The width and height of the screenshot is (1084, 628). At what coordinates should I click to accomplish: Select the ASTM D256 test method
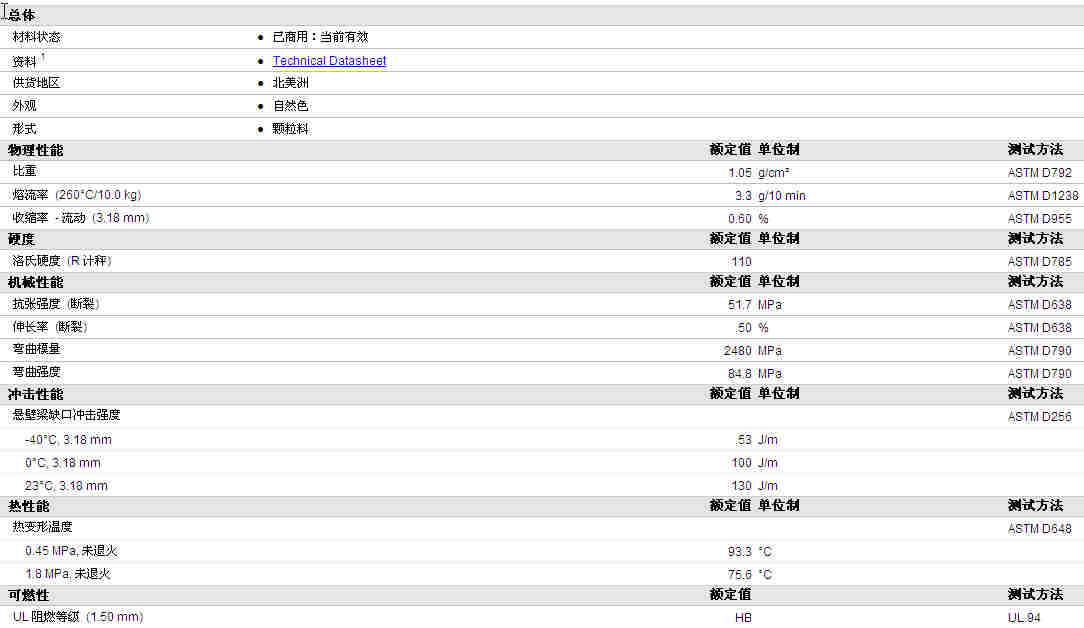(x=1039, y=417)
